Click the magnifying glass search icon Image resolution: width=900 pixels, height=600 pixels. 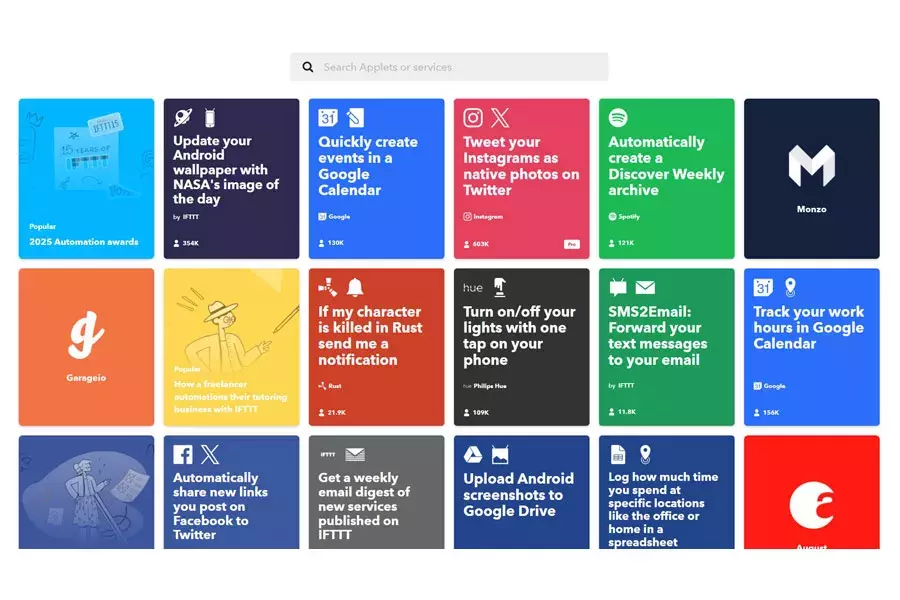point(308,67)
